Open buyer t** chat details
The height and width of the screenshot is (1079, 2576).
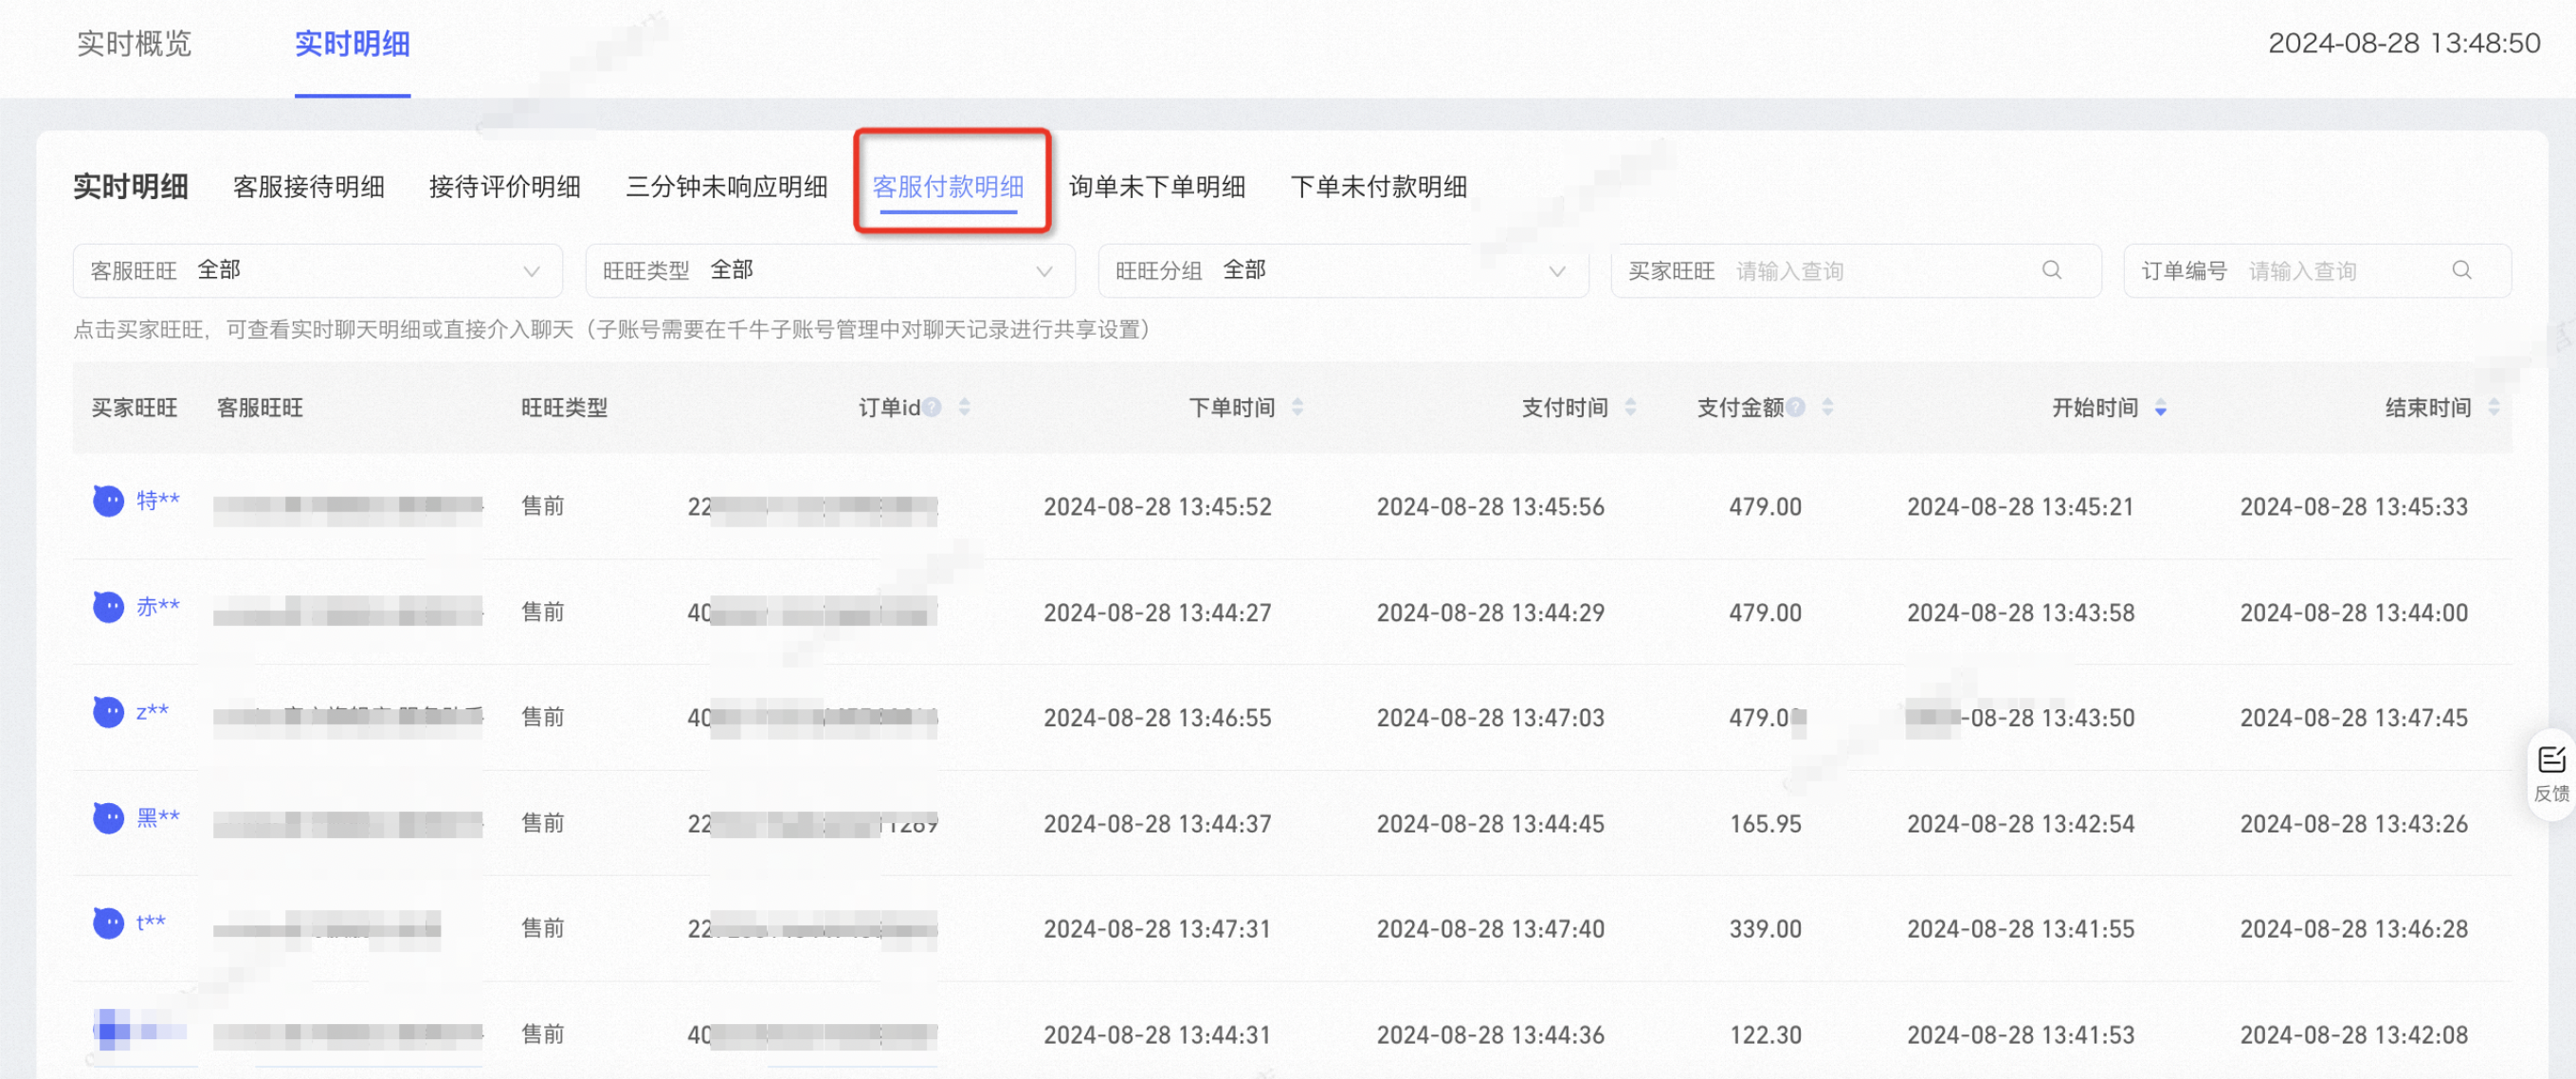click(x=151, y=923)
